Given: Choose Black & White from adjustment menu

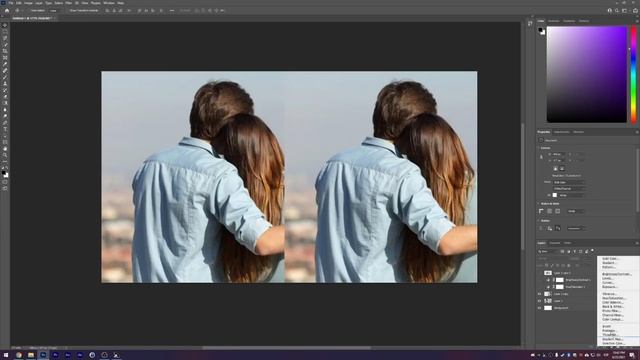Looking at the screenshot, I should (x=612, y=307).
